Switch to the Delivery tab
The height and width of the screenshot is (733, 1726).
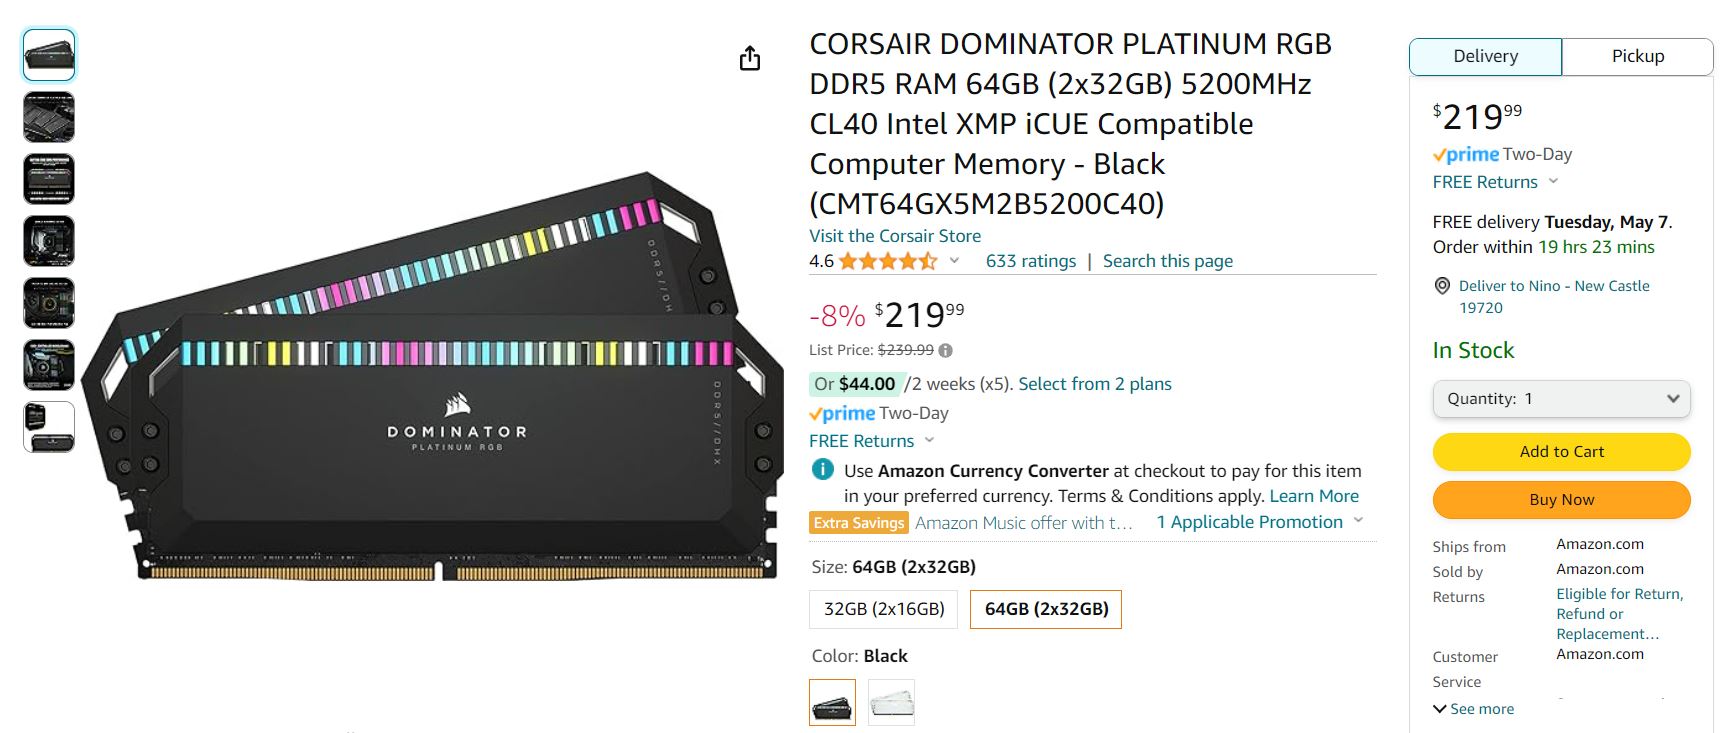pos(1485,57)
